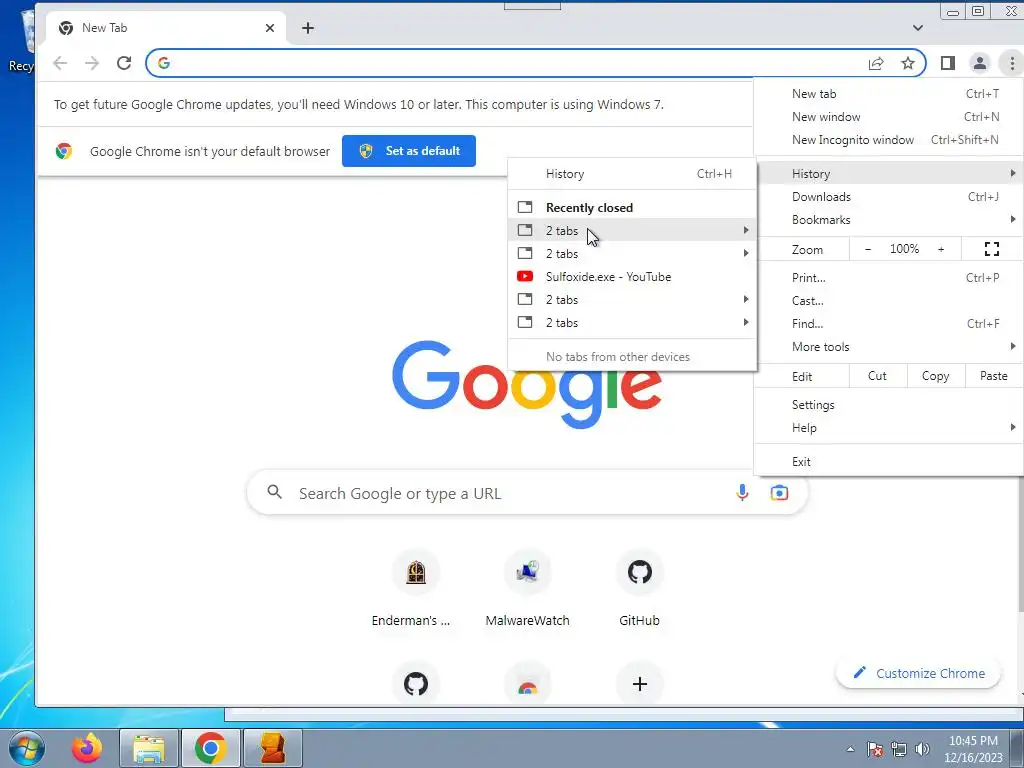This screenshot has height=768, width=1024.
Task: Click the Google logo doodle
Action: pyautogui.click(x=526, y=384)
